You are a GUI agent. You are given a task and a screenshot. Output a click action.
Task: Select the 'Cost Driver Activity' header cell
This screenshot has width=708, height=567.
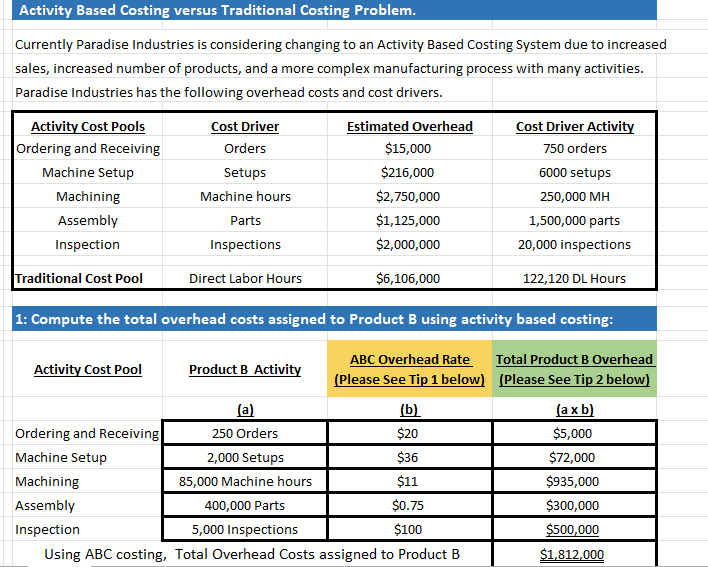tap(575, 126)
